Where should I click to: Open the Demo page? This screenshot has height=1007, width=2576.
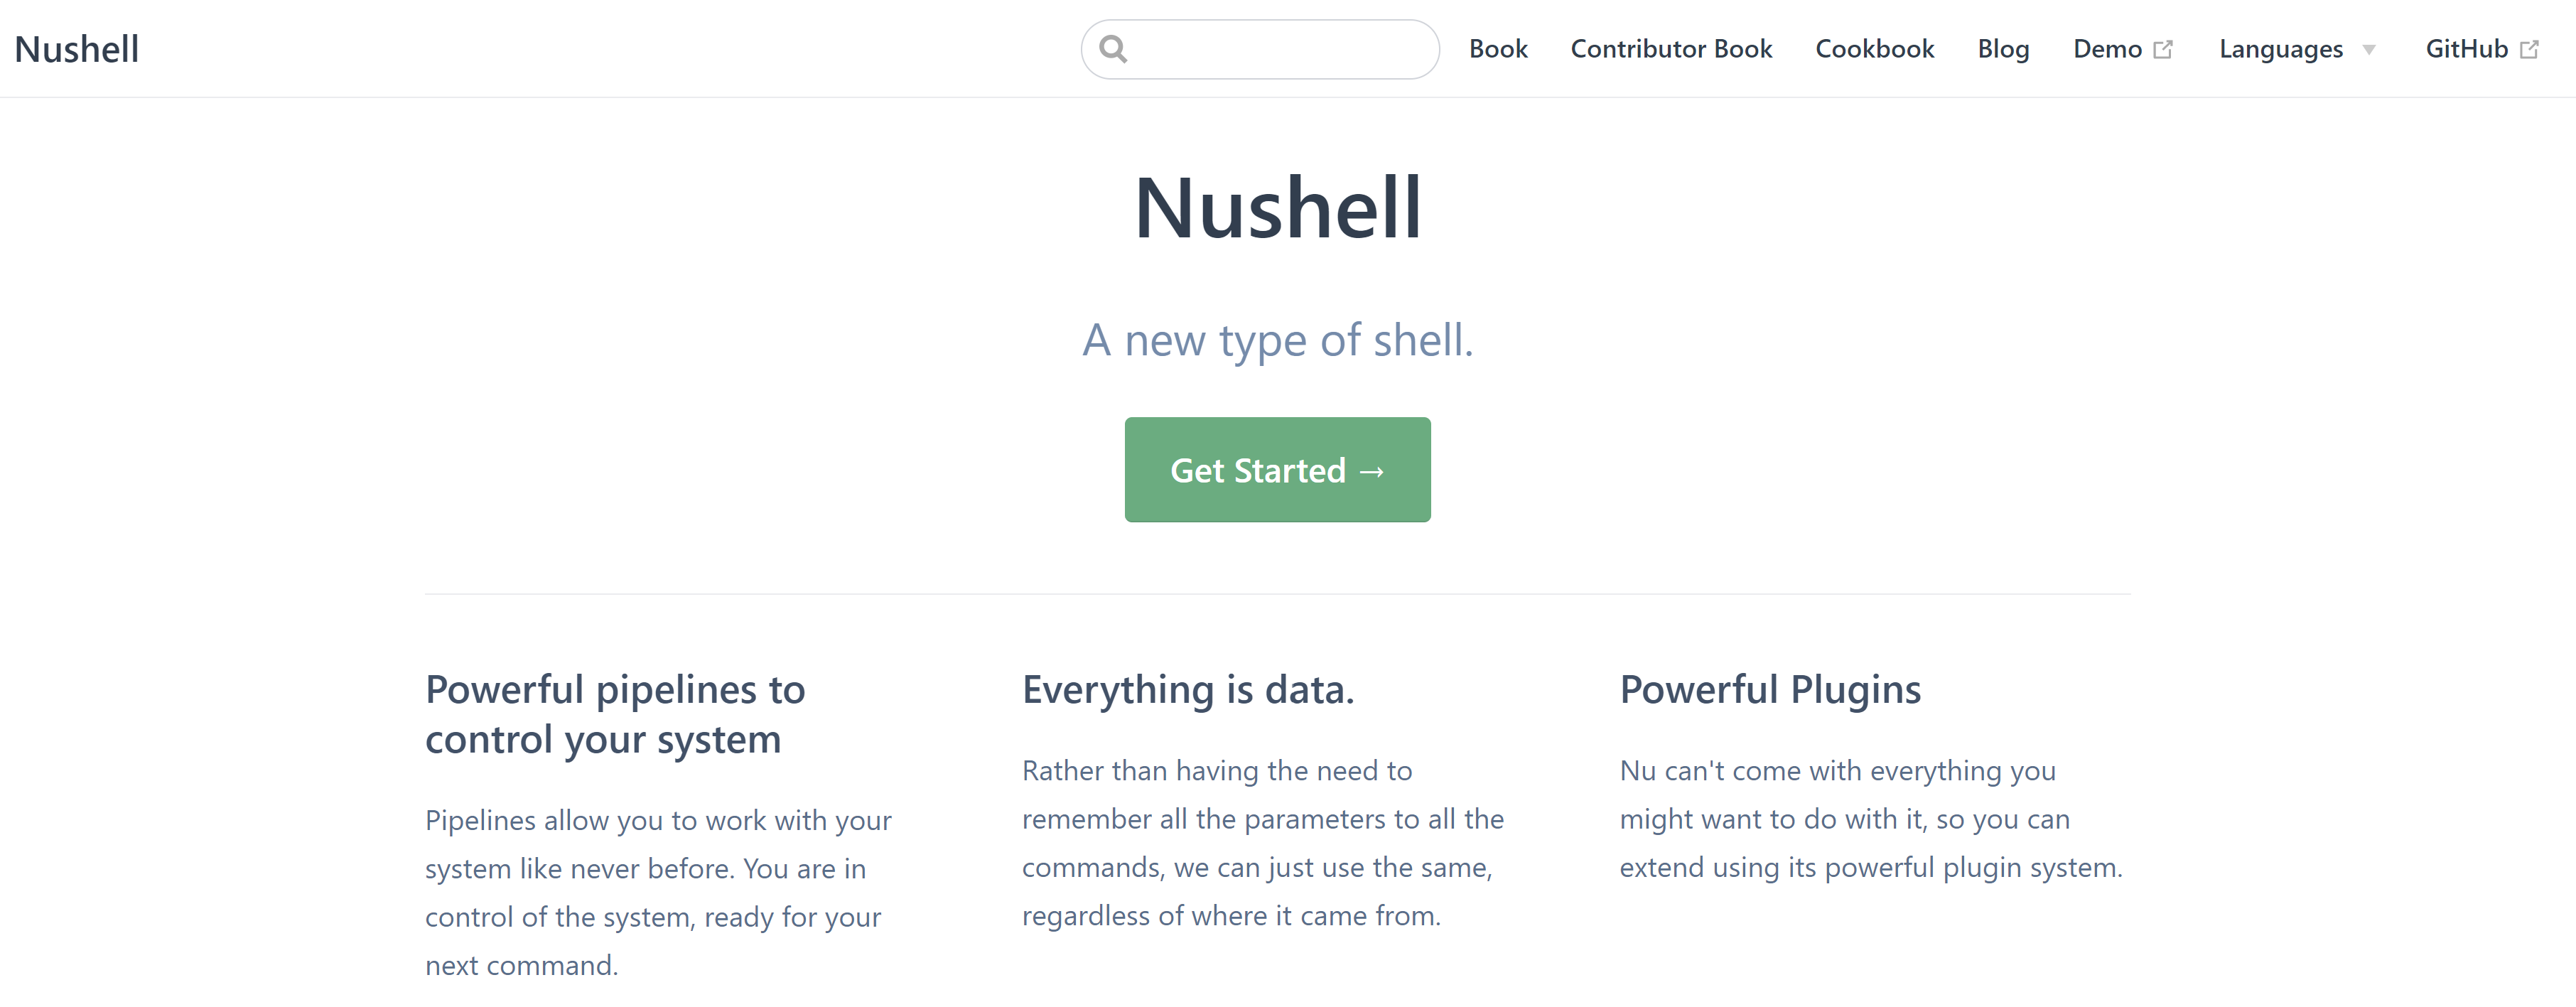[2107, 48]
